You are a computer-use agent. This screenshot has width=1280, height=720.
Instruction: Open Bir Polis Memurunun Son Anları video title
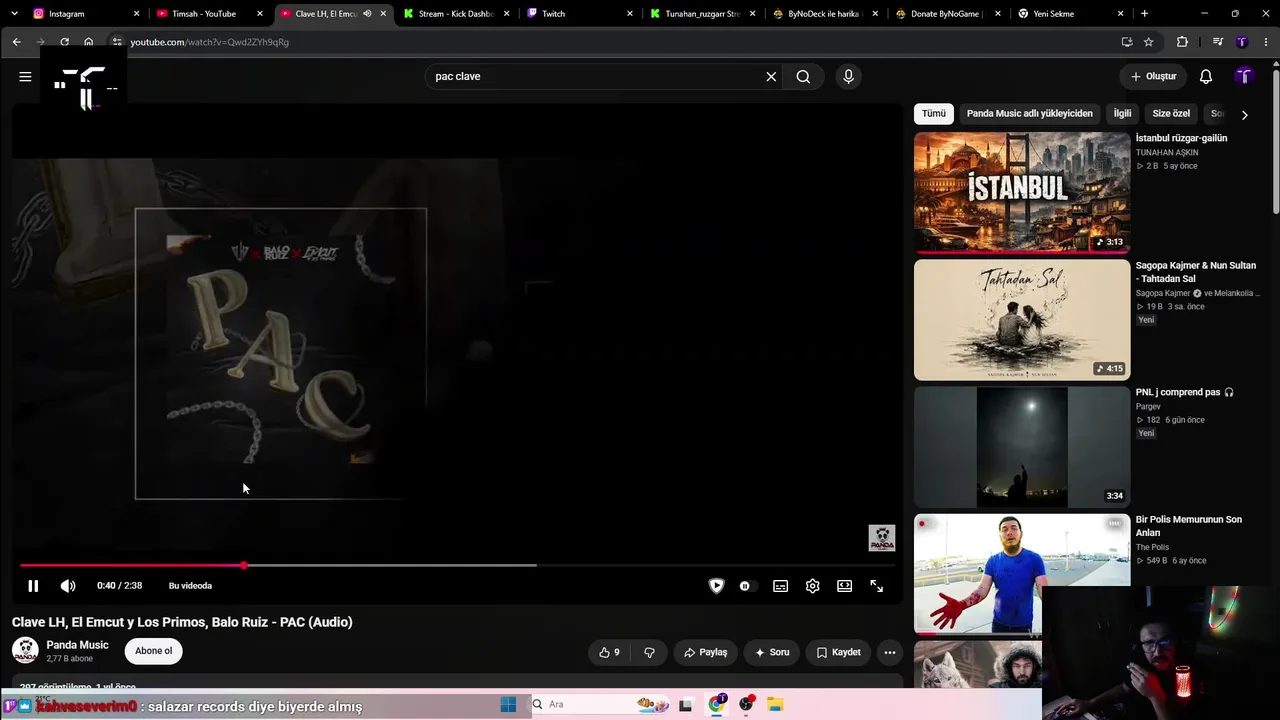1189,526
